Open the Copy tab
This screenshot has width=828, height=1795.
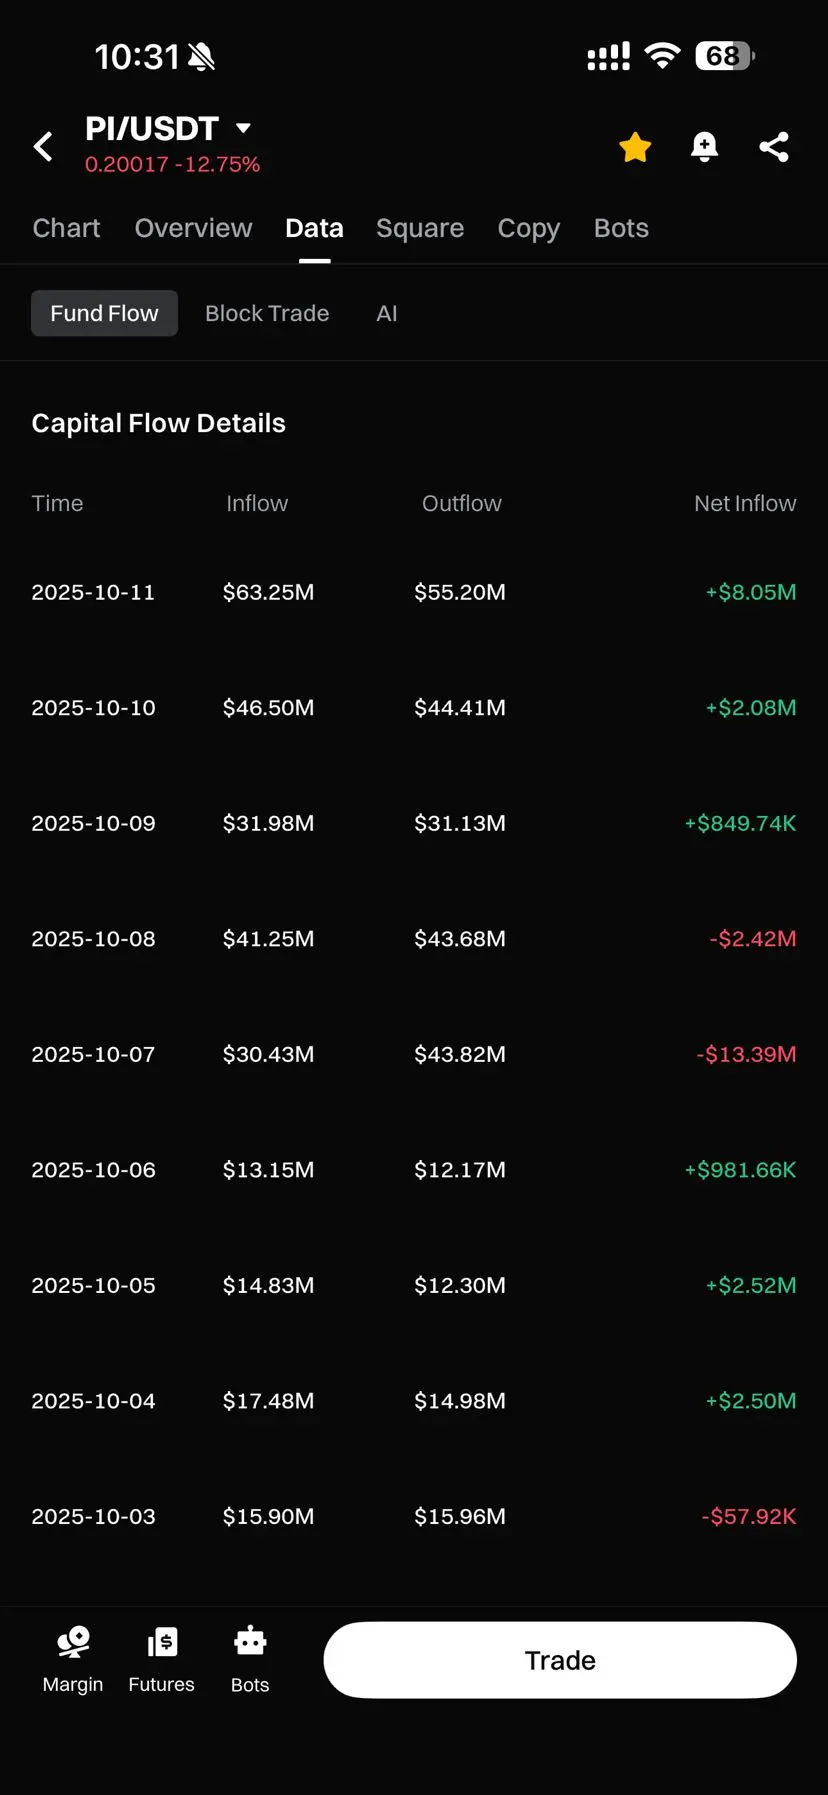pos(528,228)
